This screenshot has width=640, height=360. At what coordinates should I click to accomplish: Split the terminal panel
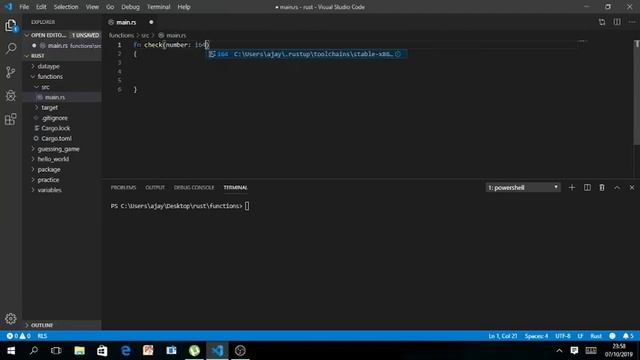[587, 187]
